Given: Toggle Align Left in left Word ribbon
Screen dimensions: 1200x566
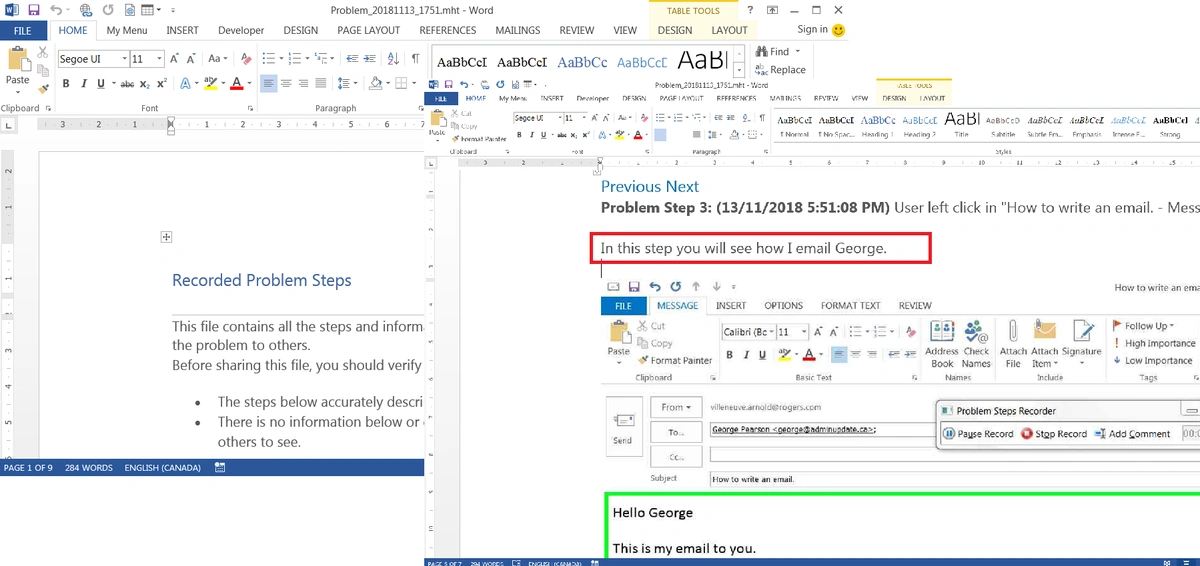Looking at the screenshot, I should point(270,84).
